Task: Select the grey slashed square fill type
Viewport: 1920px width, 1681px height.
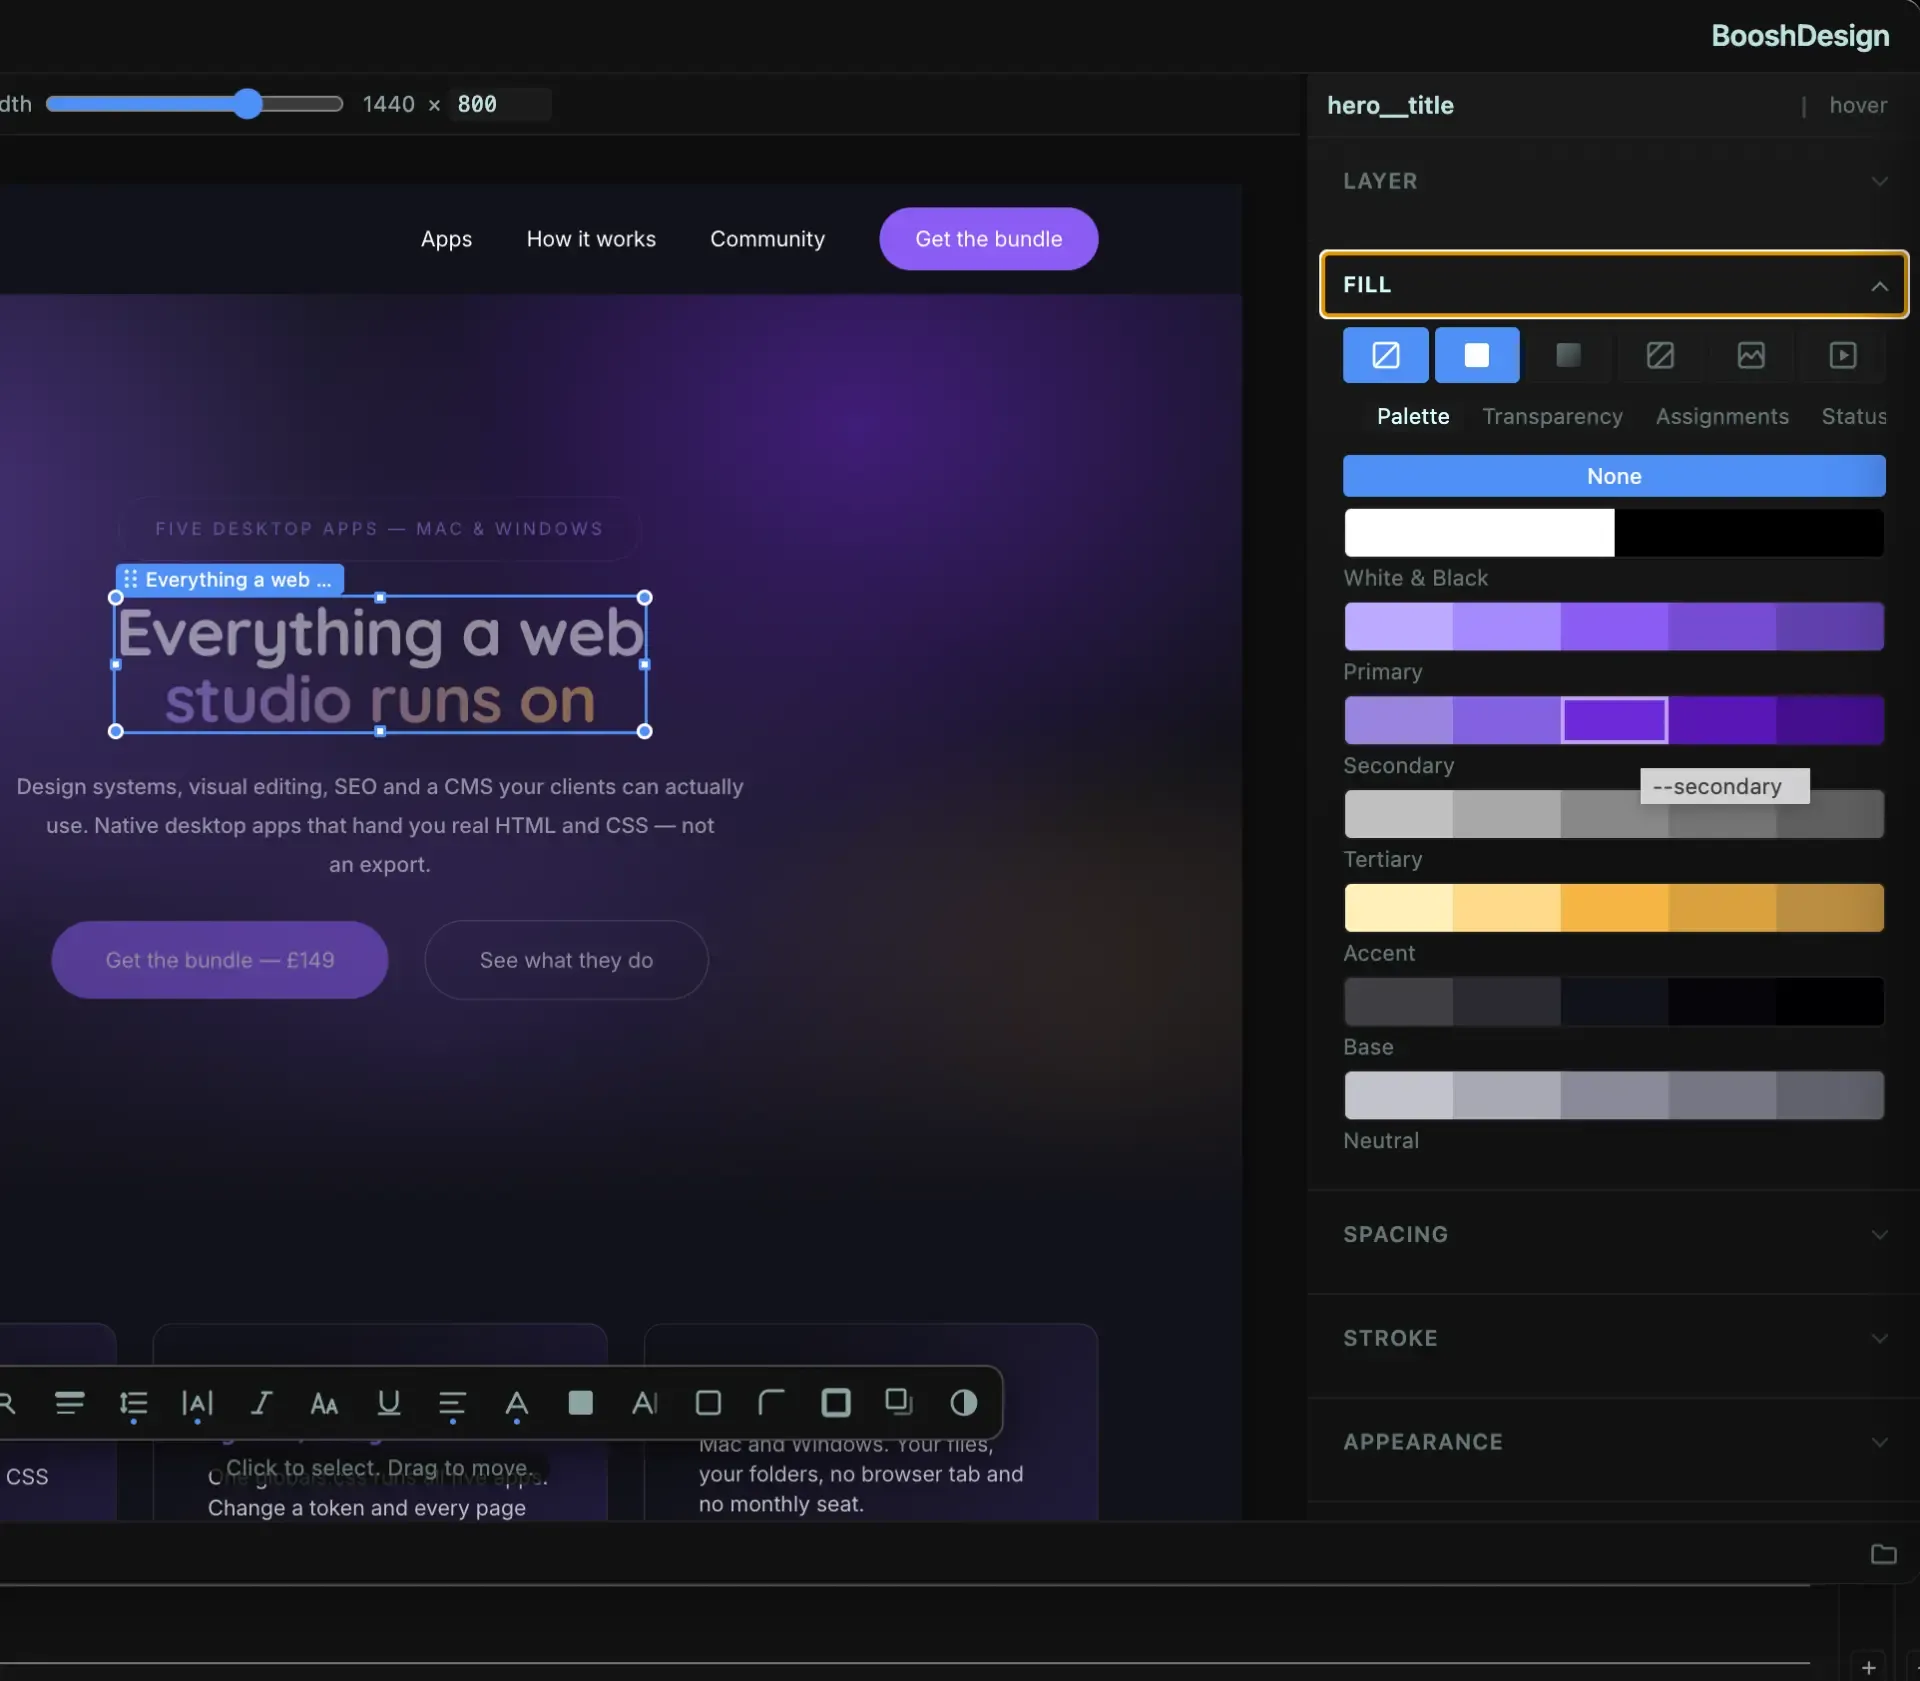Action: (x=1660, y=355)
